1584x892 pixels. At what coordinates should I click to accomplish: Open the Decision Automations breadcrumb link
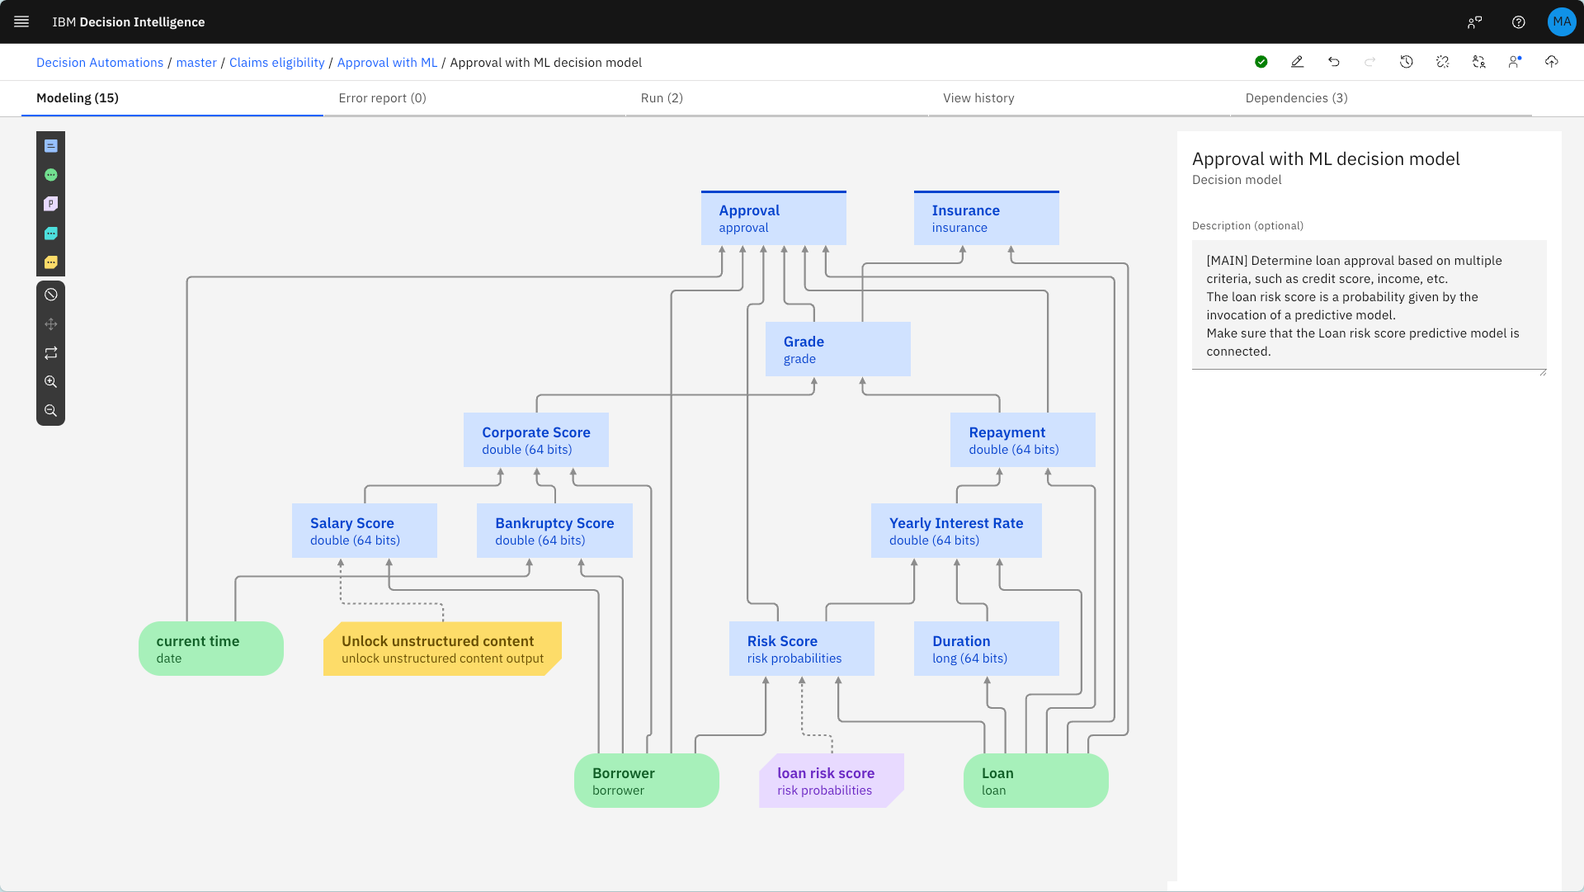(99, 62)
